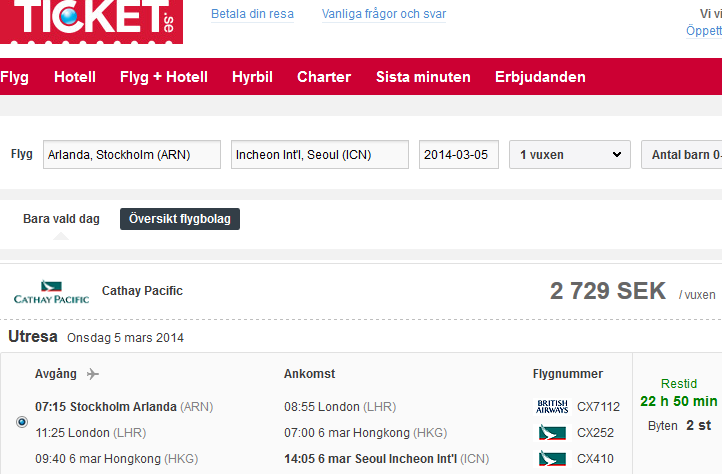Select the 07:15 Stockholm Arlanda departure radio button

pos(22,422)
